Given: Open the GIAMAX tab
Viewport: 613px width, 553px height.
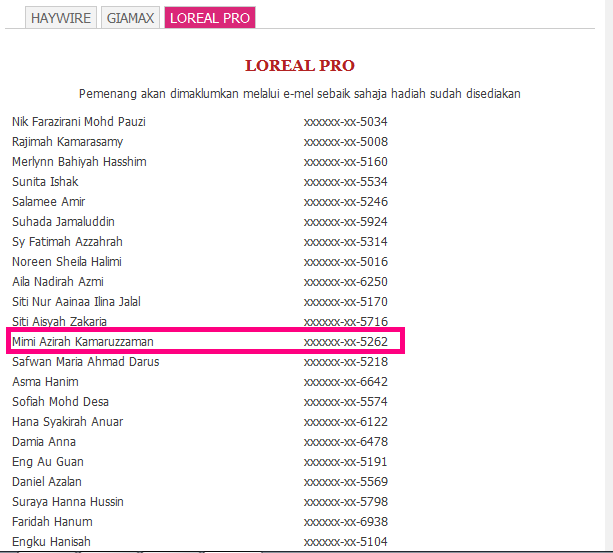Looking at the screenshot, I should (x=130, y=18).
